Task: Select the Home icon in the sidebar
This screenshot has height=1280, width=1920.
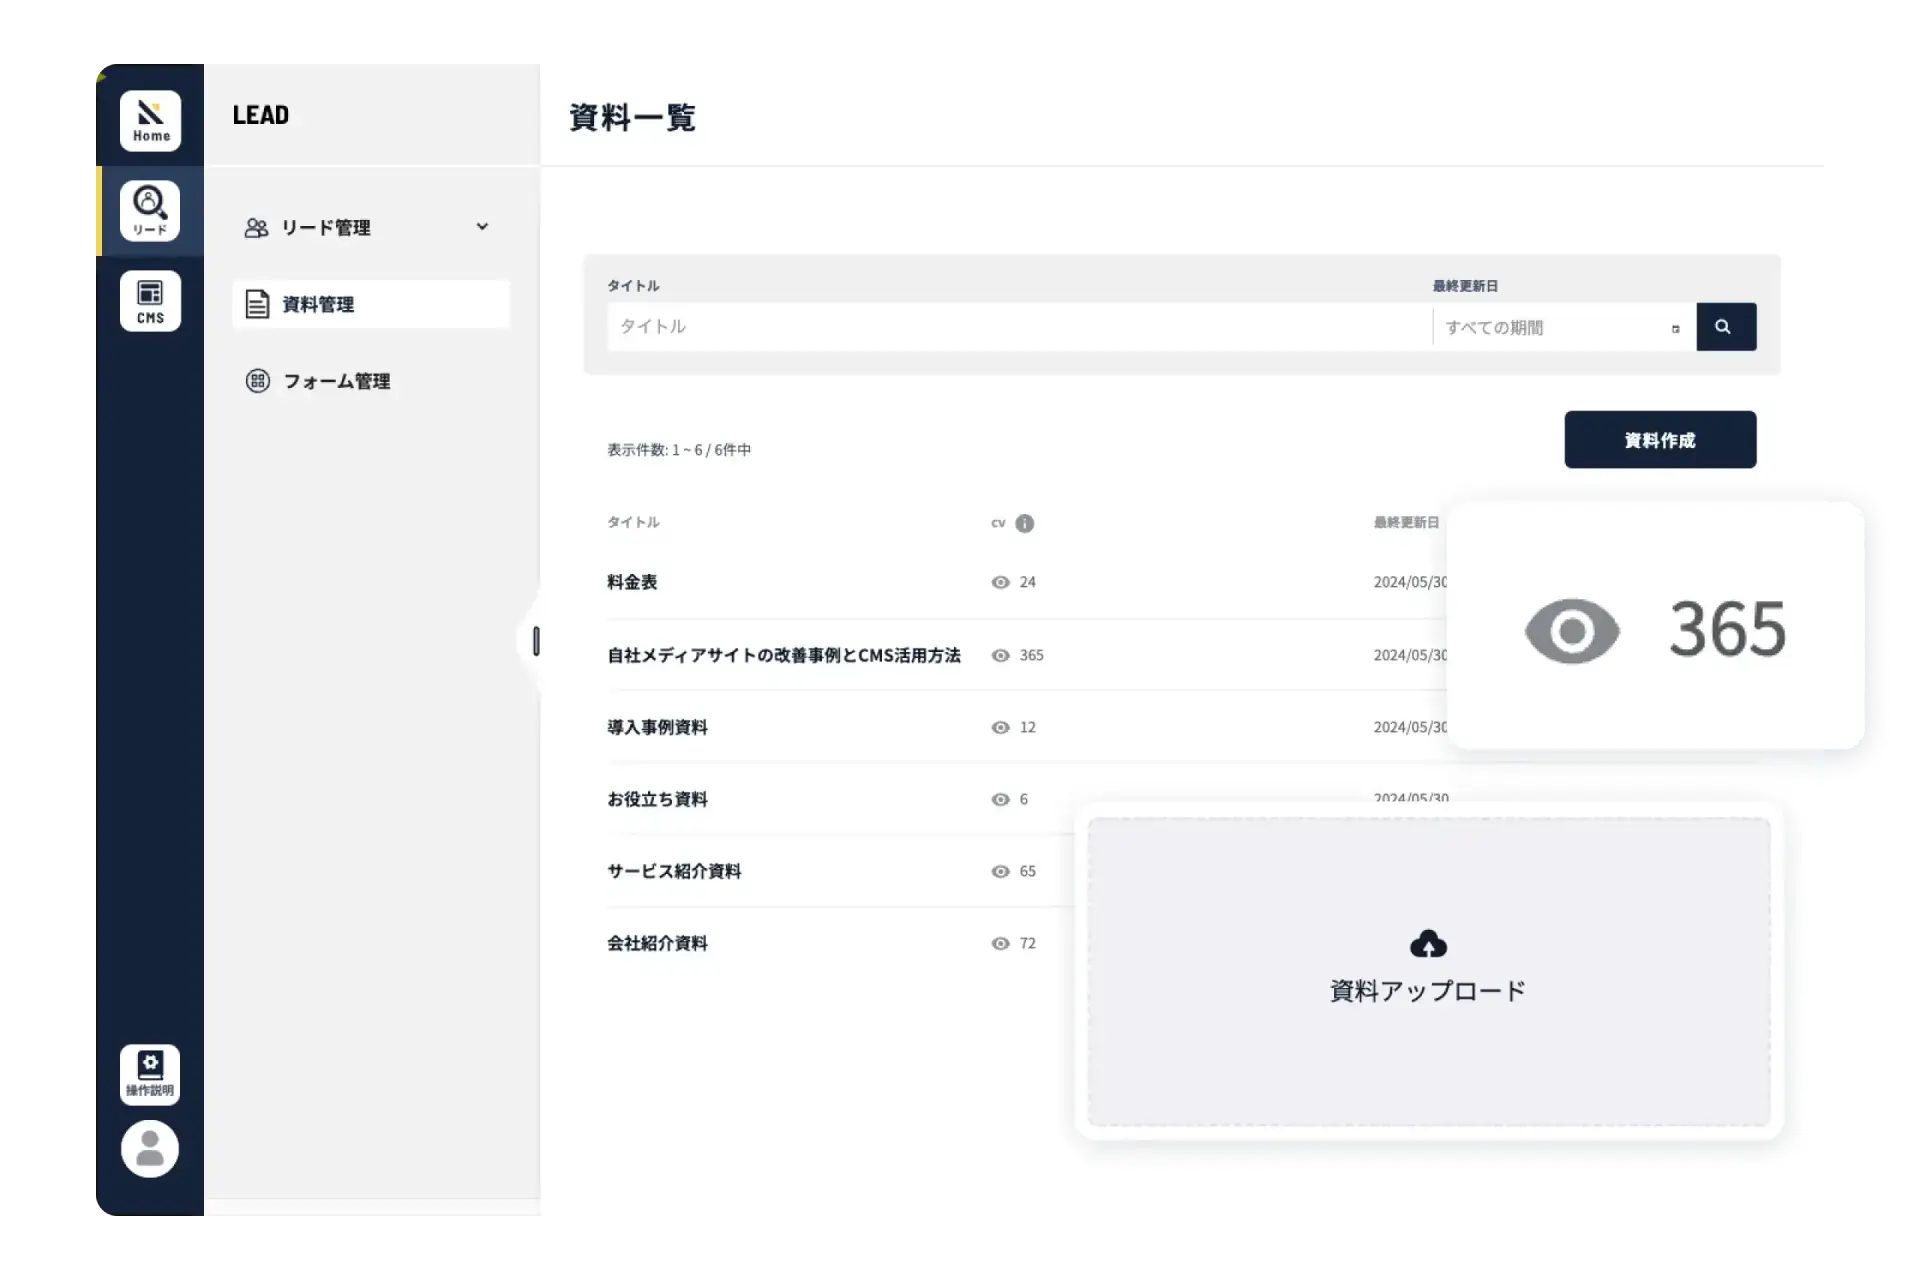Action: [150, 120]
